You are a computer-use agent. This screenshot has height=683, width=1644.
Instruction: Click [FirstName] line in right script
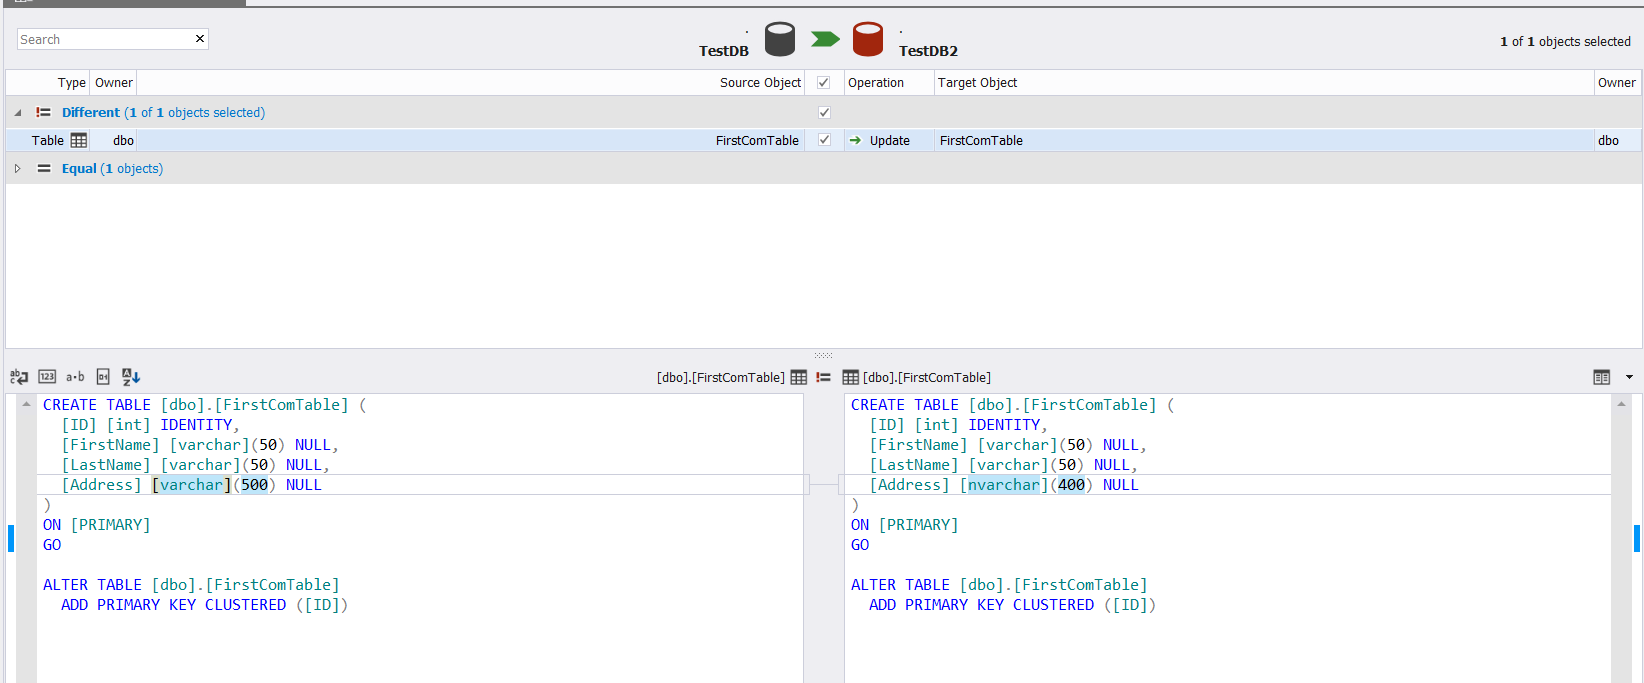(1008, 445)
